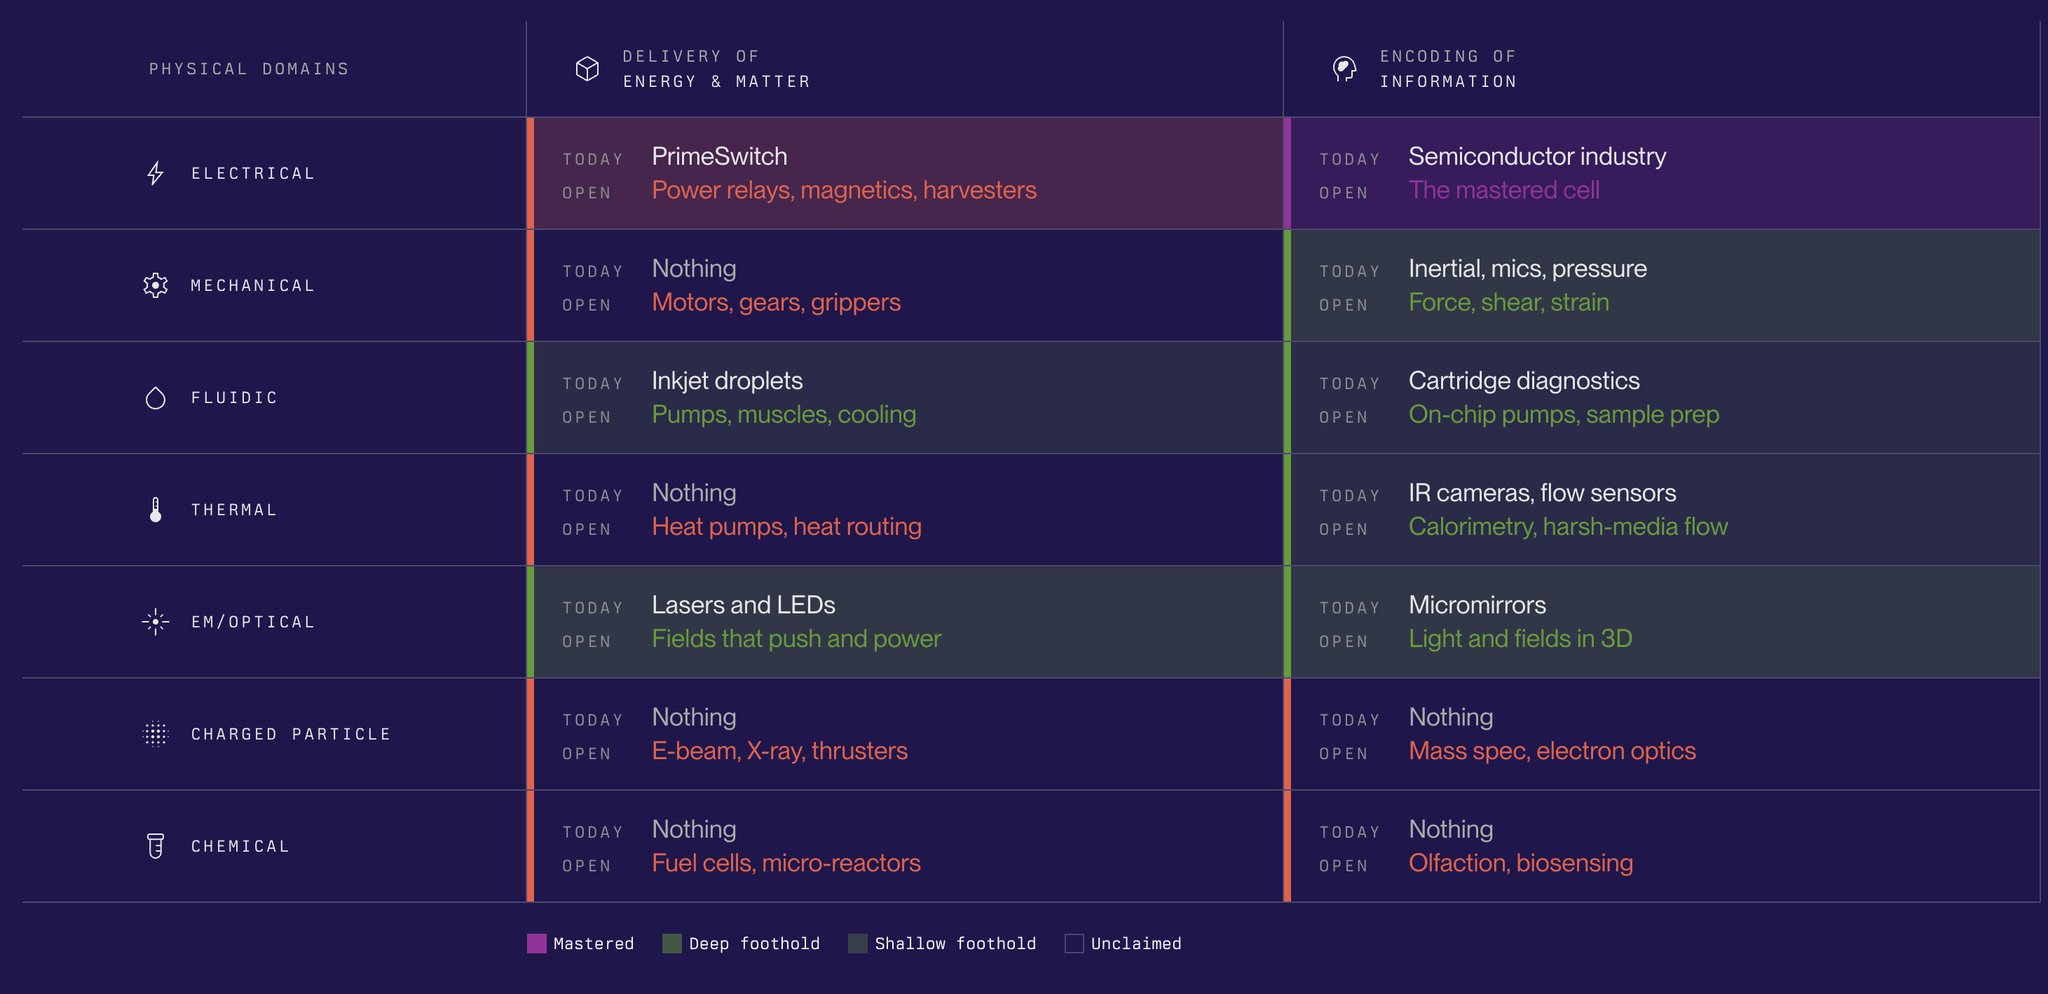The image size is (2048, 994).
Task: Click the Electrical lightning bolt icon
Action: point(155,173)
